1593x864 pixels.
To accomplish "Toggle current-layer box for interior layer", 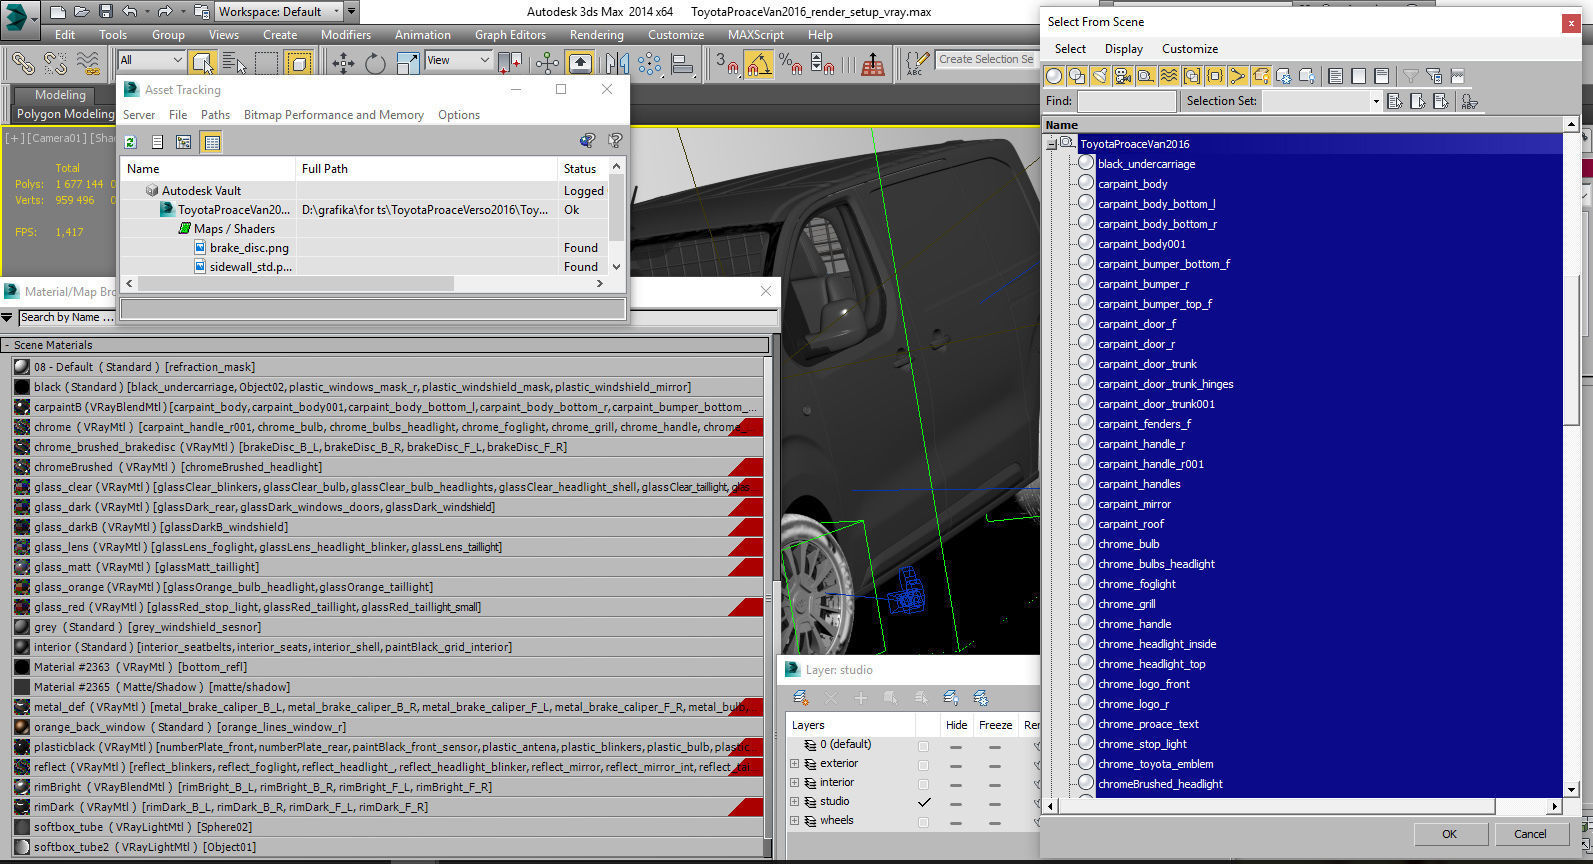I will tap(923, 784).
